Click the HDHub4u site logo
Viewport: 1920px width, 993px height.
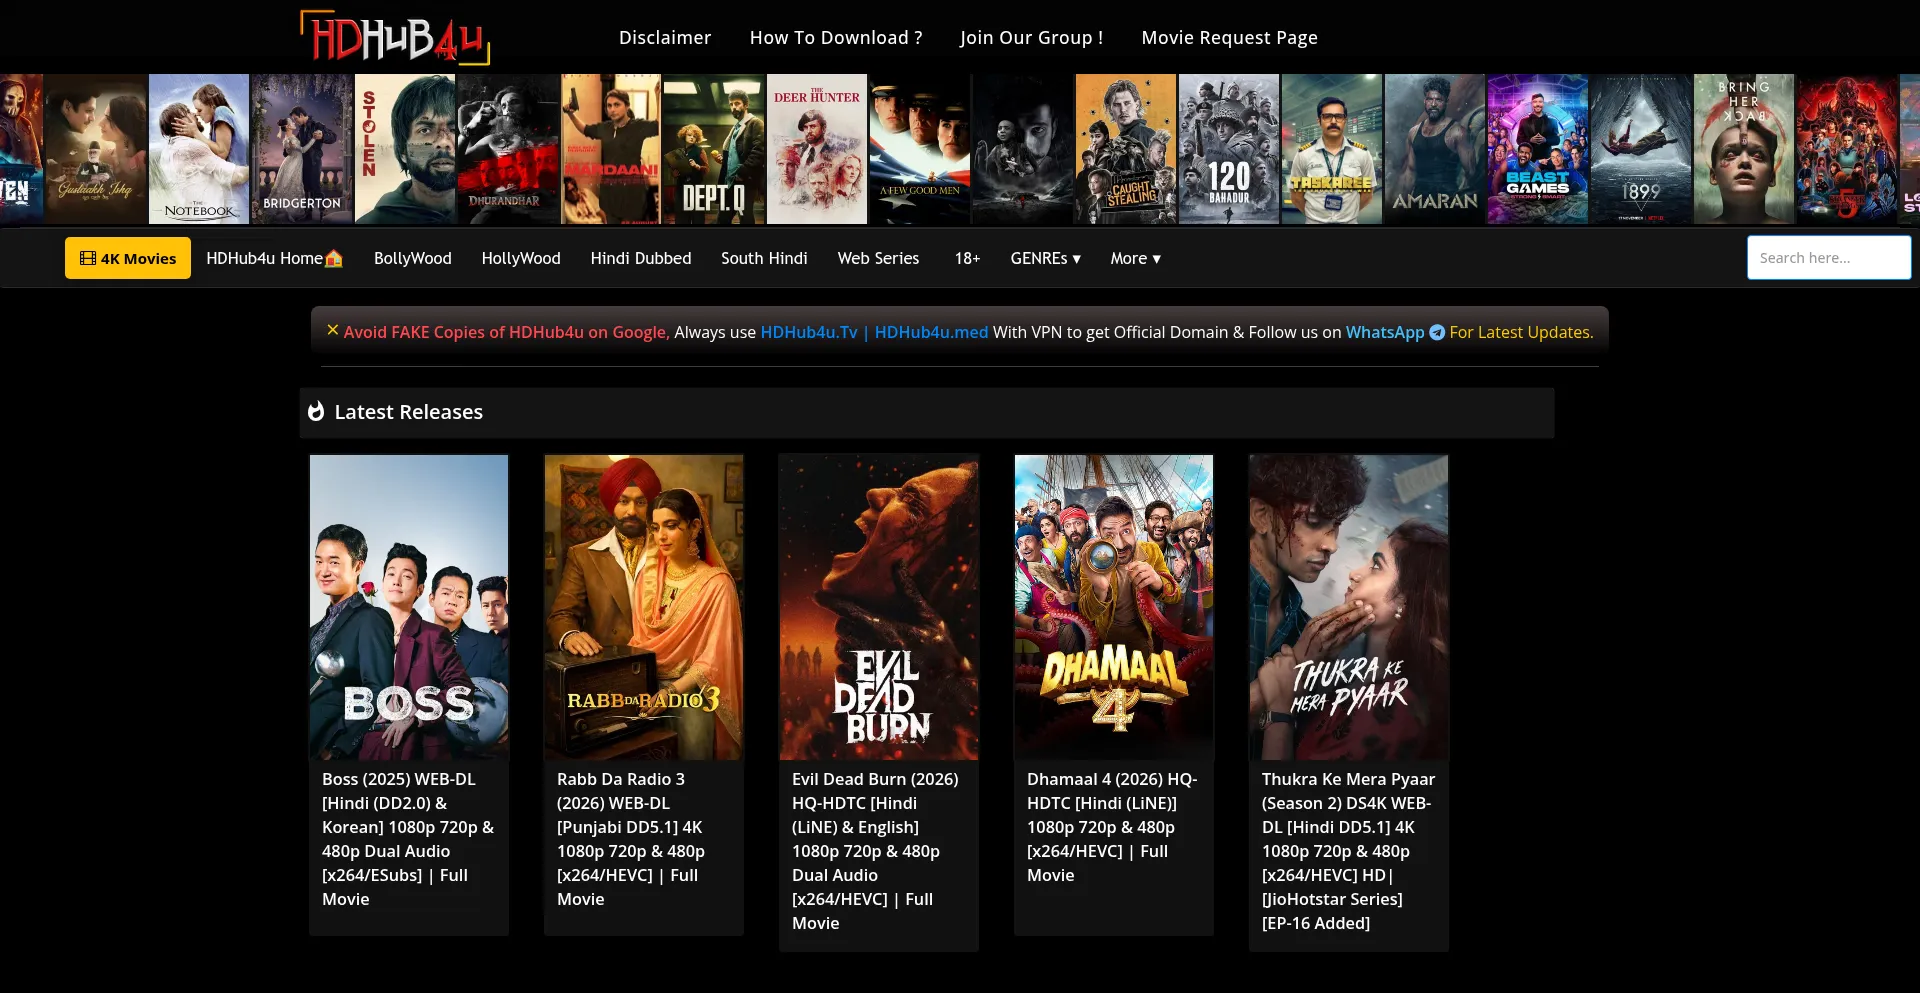click(x=395, y=37)
